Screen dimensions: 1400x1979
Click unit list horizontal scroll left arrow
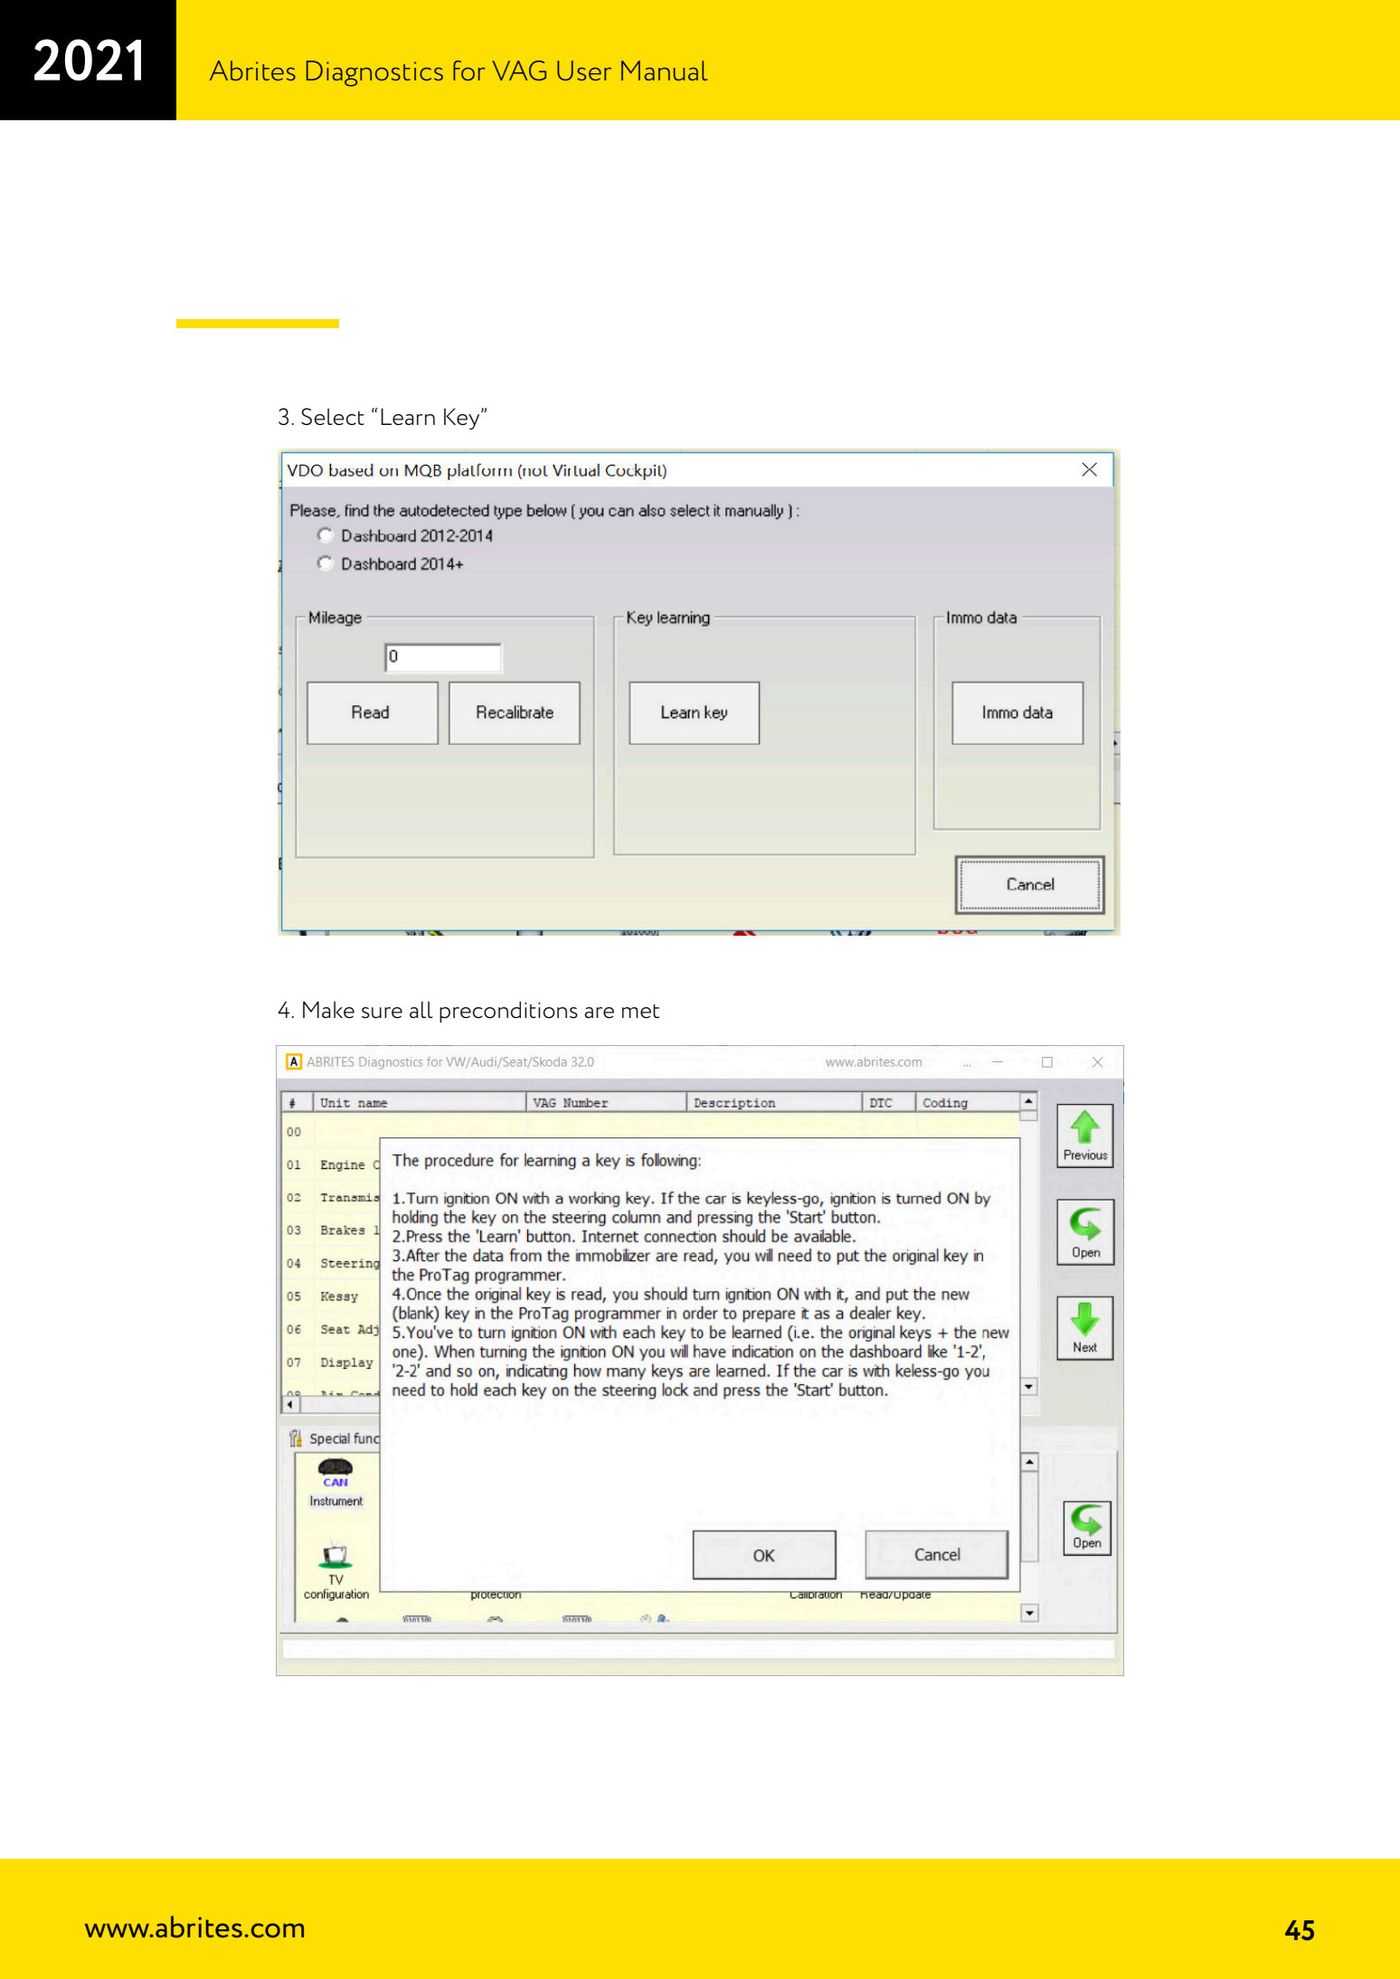click(290, 1404)
